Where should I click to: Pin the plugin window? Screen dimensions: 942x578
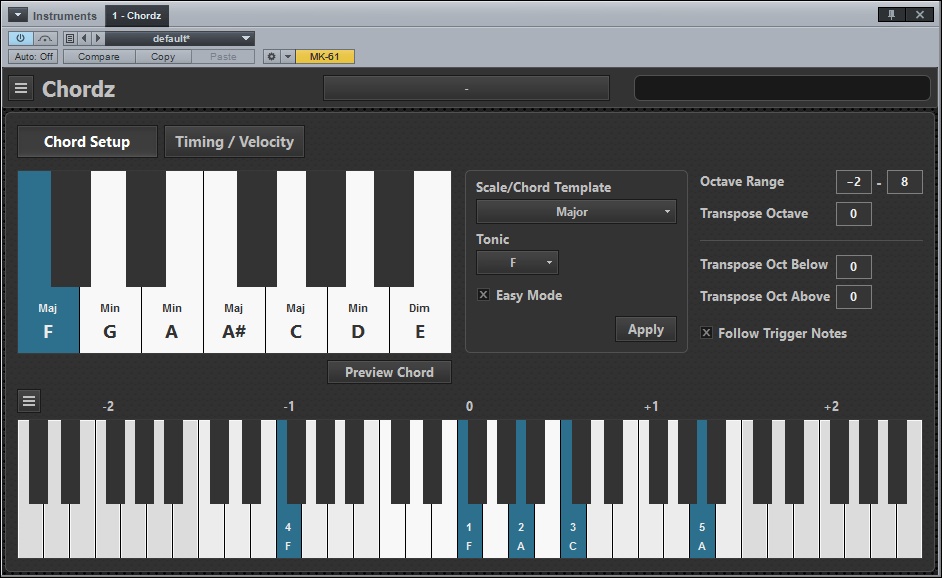click(x=892, y=15)
